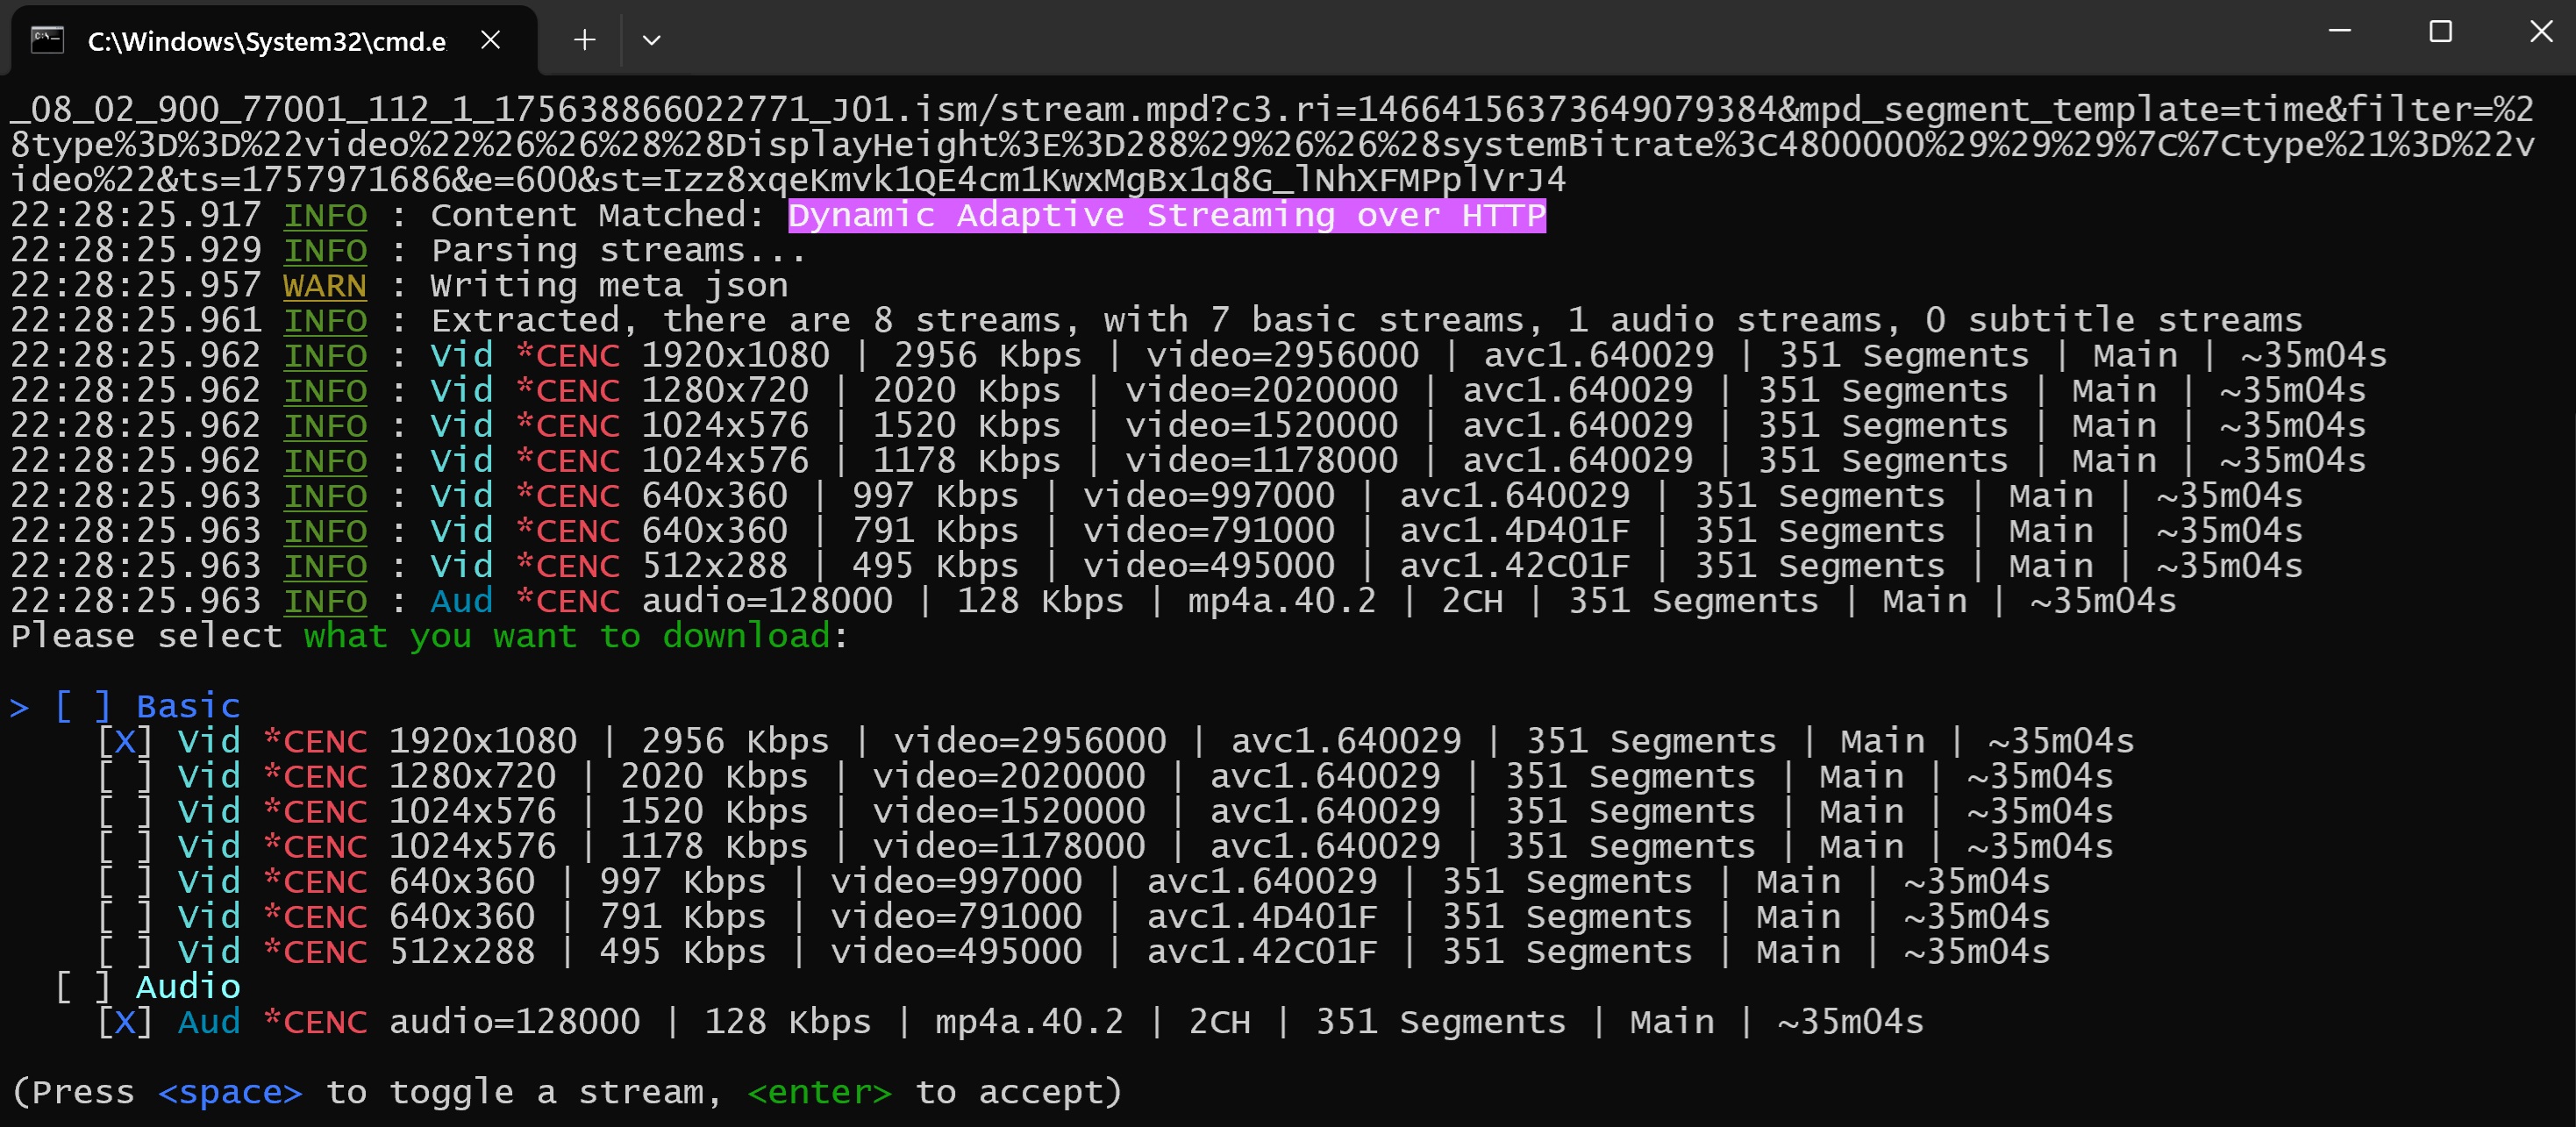Toggle the Basic group checkbox
2576x1127 pixels.
point(83,706)
